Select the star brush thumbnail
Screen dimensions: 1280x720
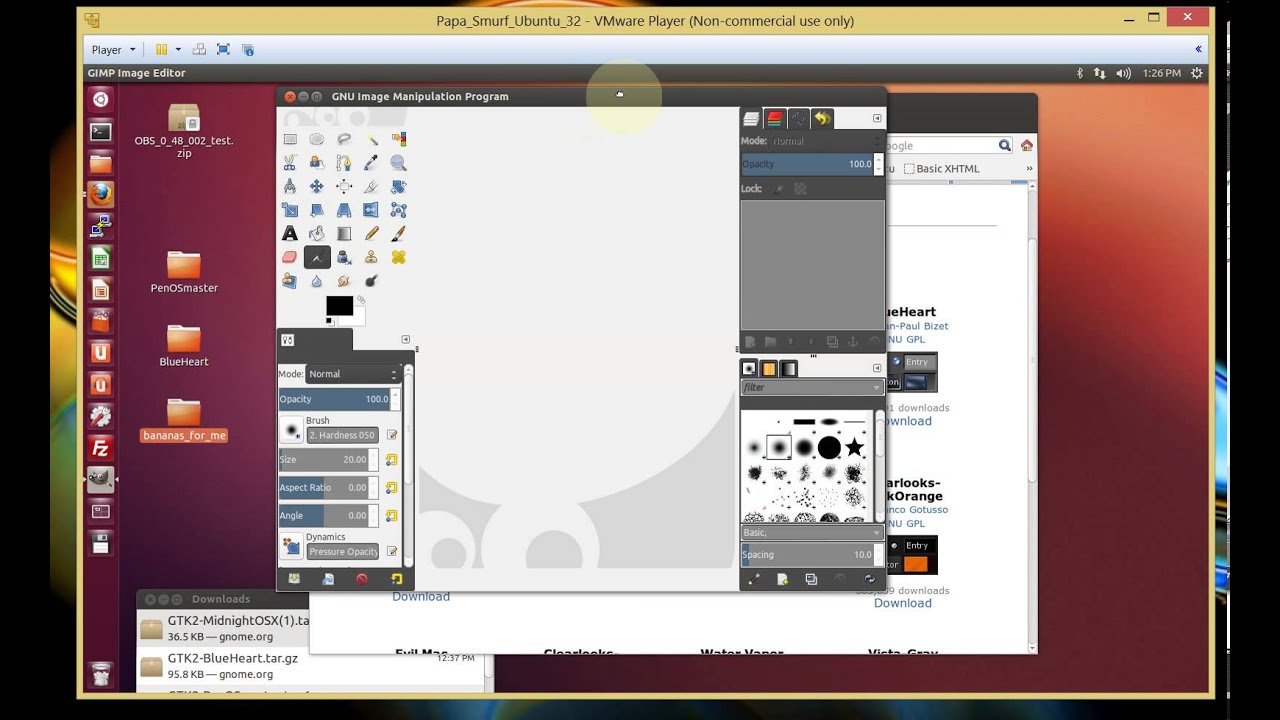point(854,447)
